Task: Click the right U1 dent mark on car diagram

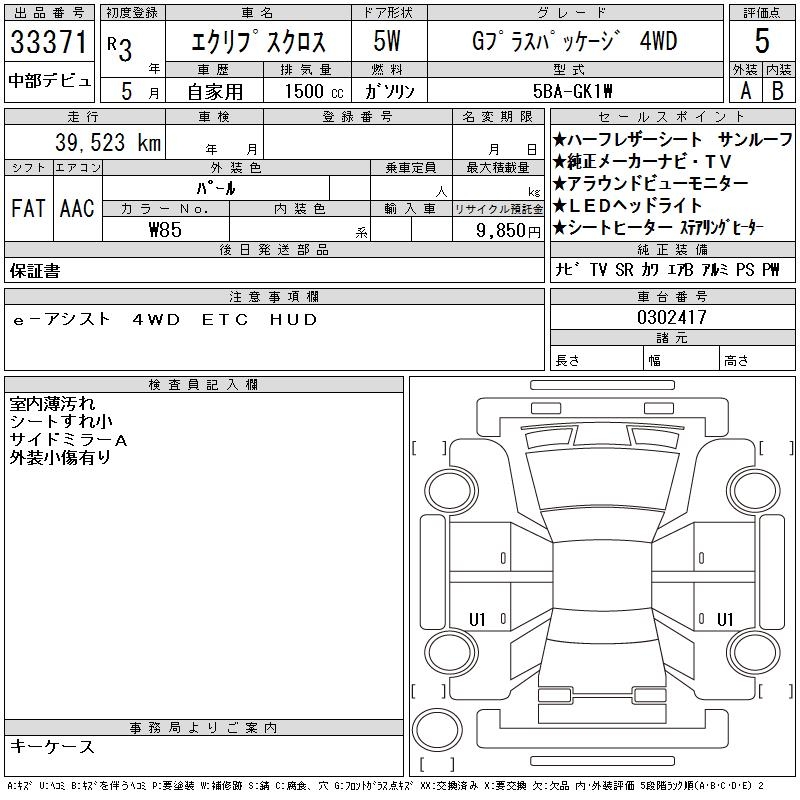Action: [725, 620]
